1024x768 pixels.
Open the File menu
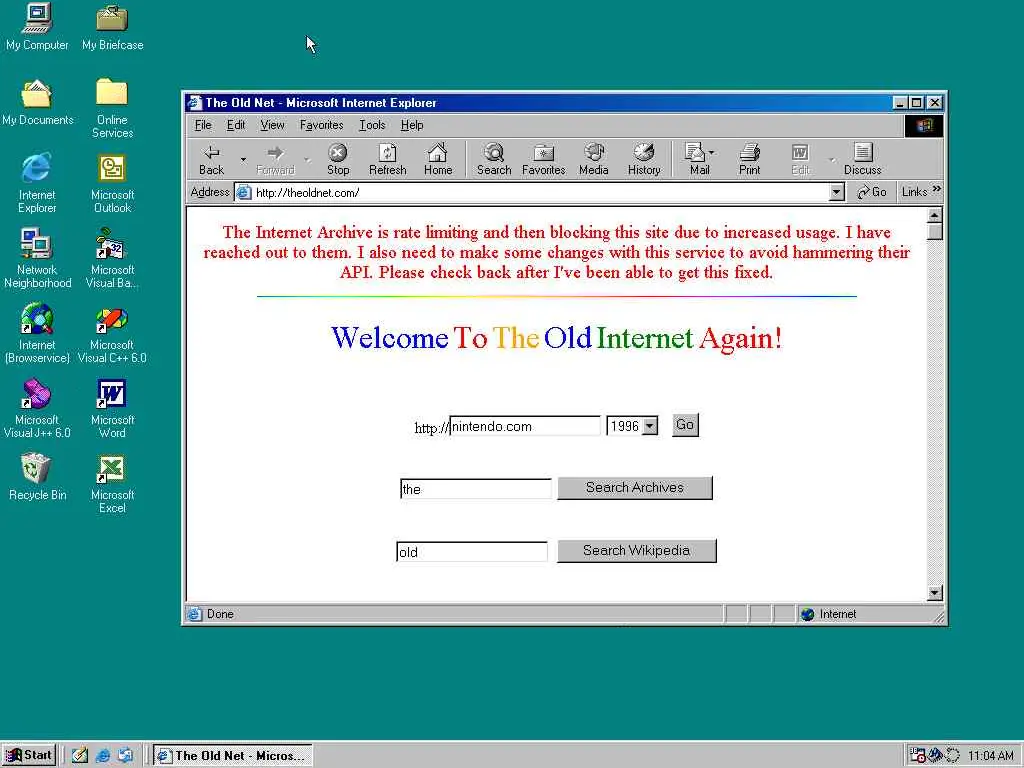(x=203, y=125)
